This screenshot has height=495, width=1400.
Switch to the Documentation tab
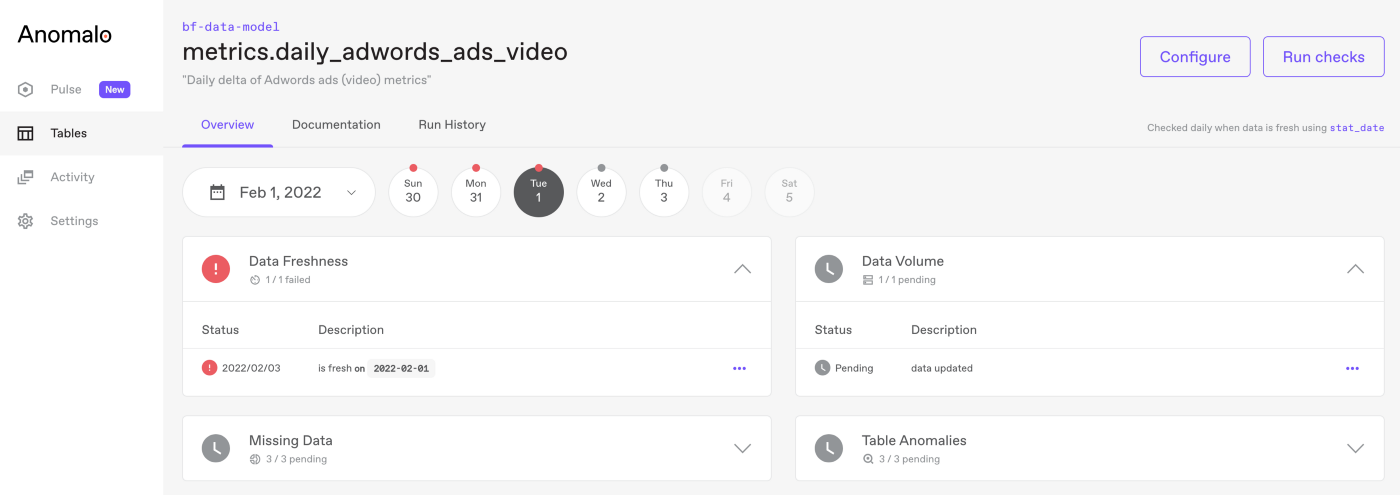pyautogui.click(x=336, y=125)
